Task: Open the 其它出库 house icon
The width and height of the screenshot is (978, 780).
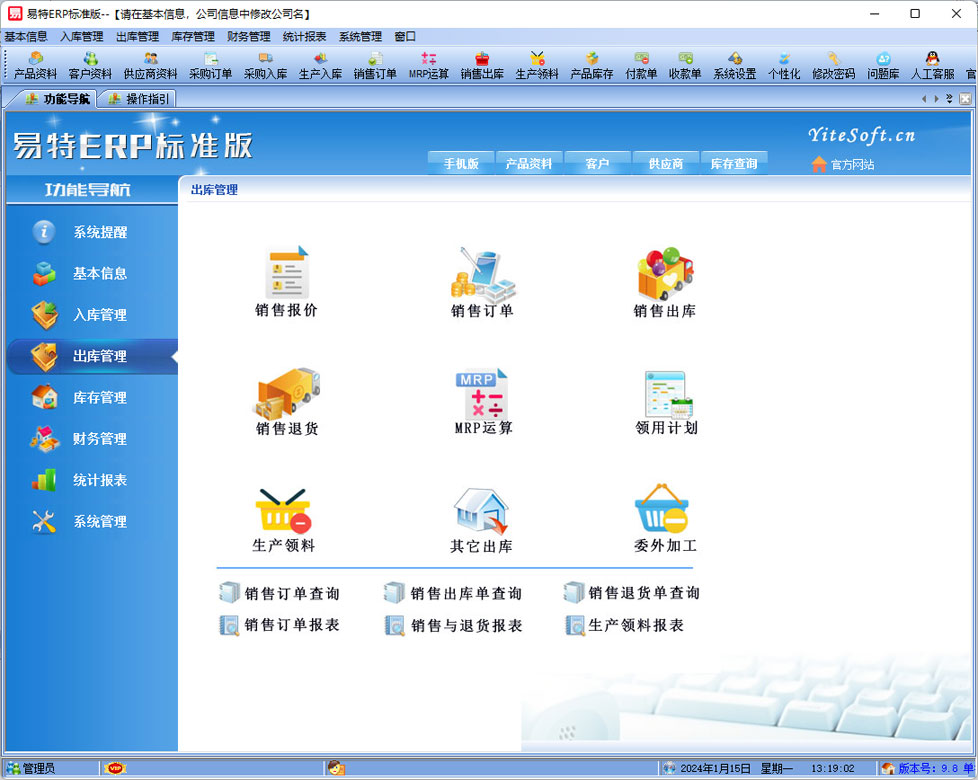Action: point(481,511)
